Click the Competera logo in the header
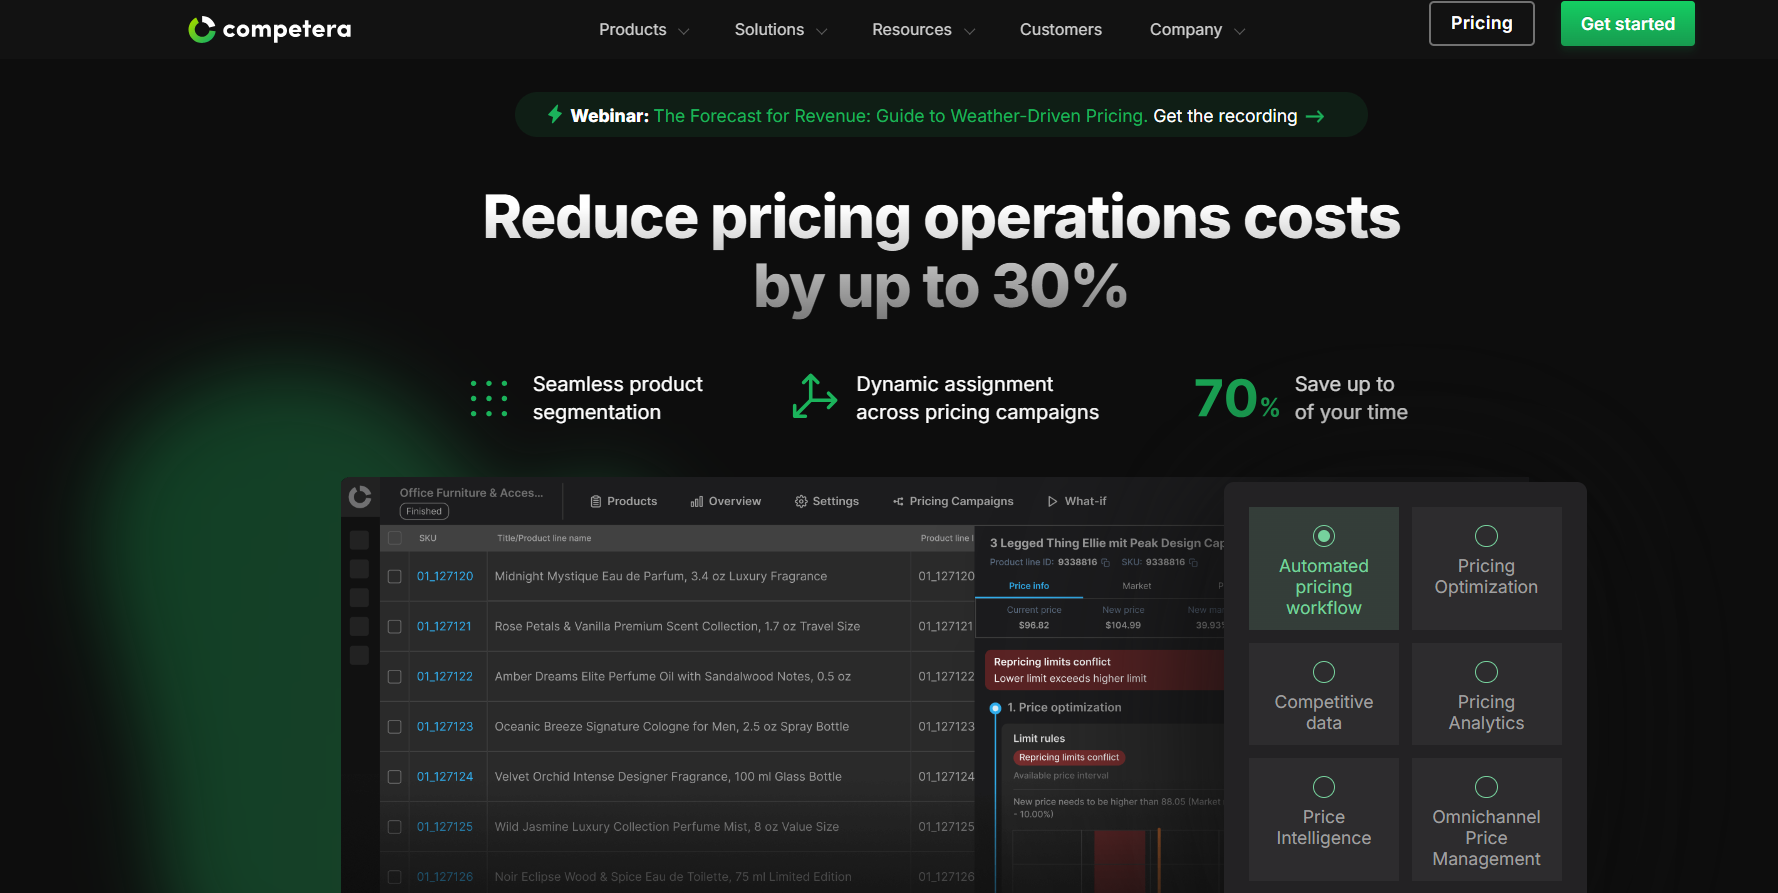Screen dimensions: 1778x893 [x=270, y=29]
